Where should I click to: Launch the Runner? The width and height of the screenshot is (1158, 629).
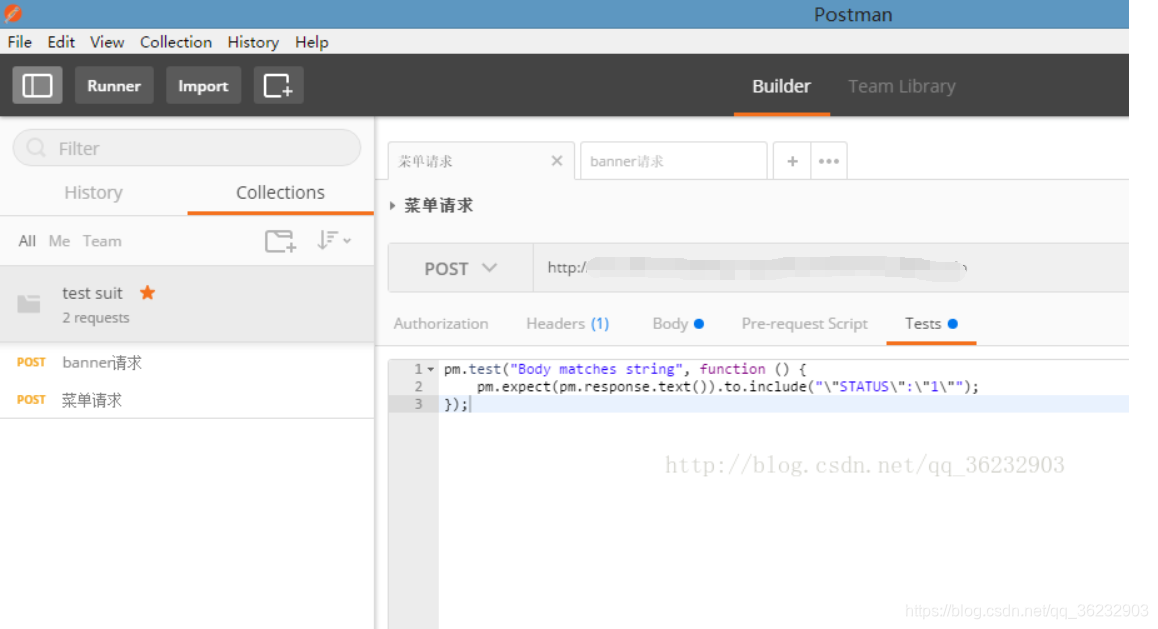click(114, 86)
